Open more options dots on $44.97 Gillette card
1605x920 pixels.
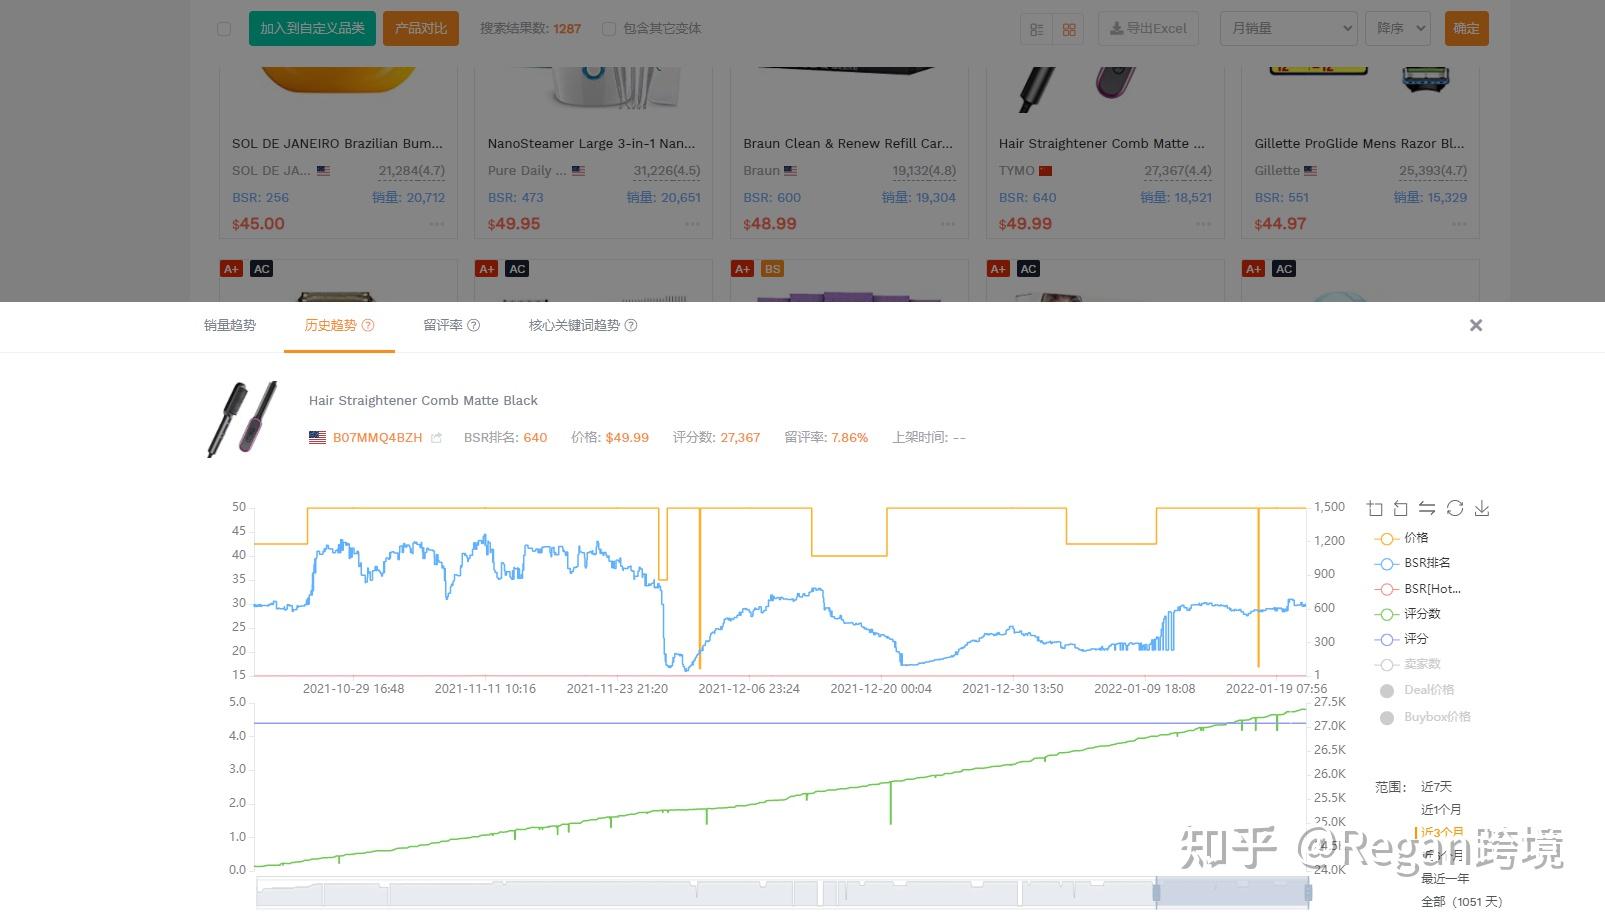click(1459, 224)
